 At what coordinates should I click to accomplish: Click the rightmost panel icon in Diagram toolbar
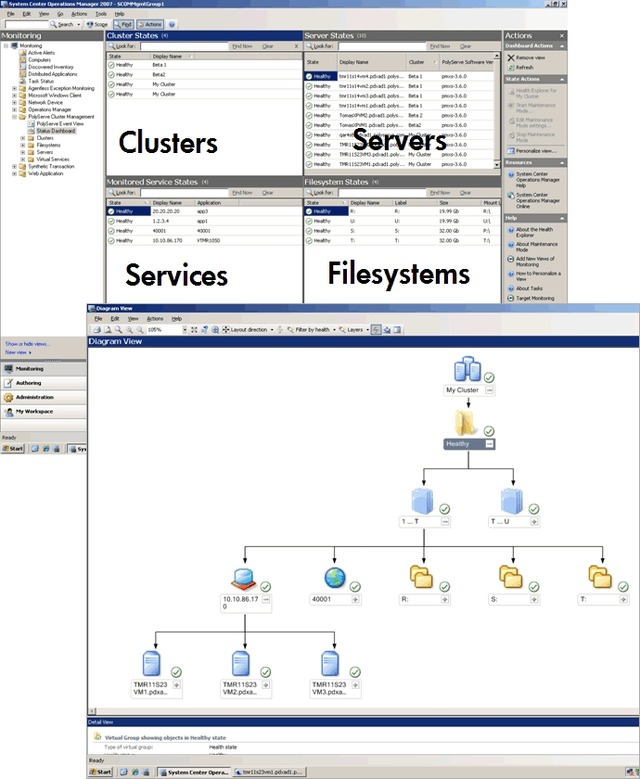click(x=398, y=330)
